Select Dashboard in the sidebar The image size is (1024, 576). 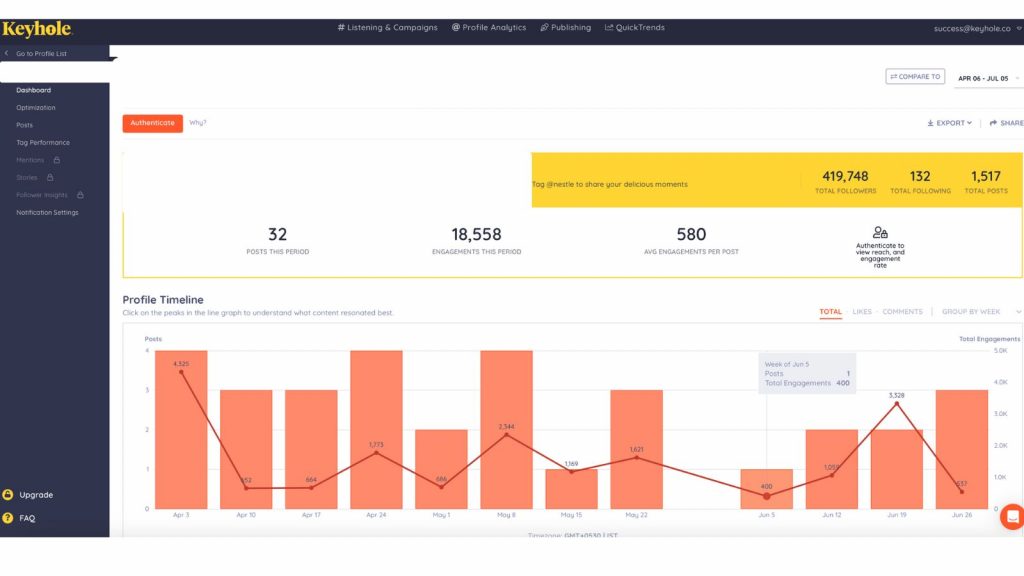point(33,90)
